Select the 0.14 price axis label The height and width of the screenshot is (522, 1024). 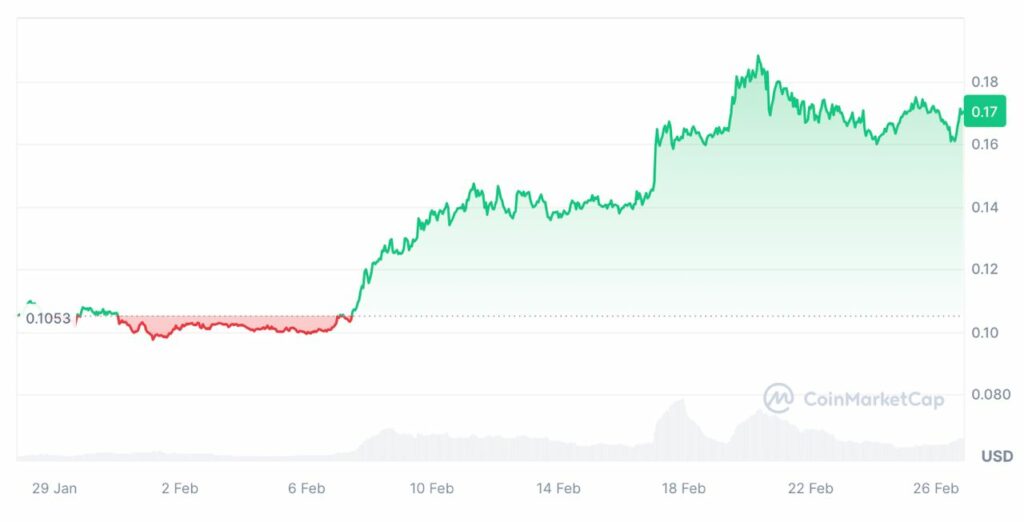pos(983,207)
